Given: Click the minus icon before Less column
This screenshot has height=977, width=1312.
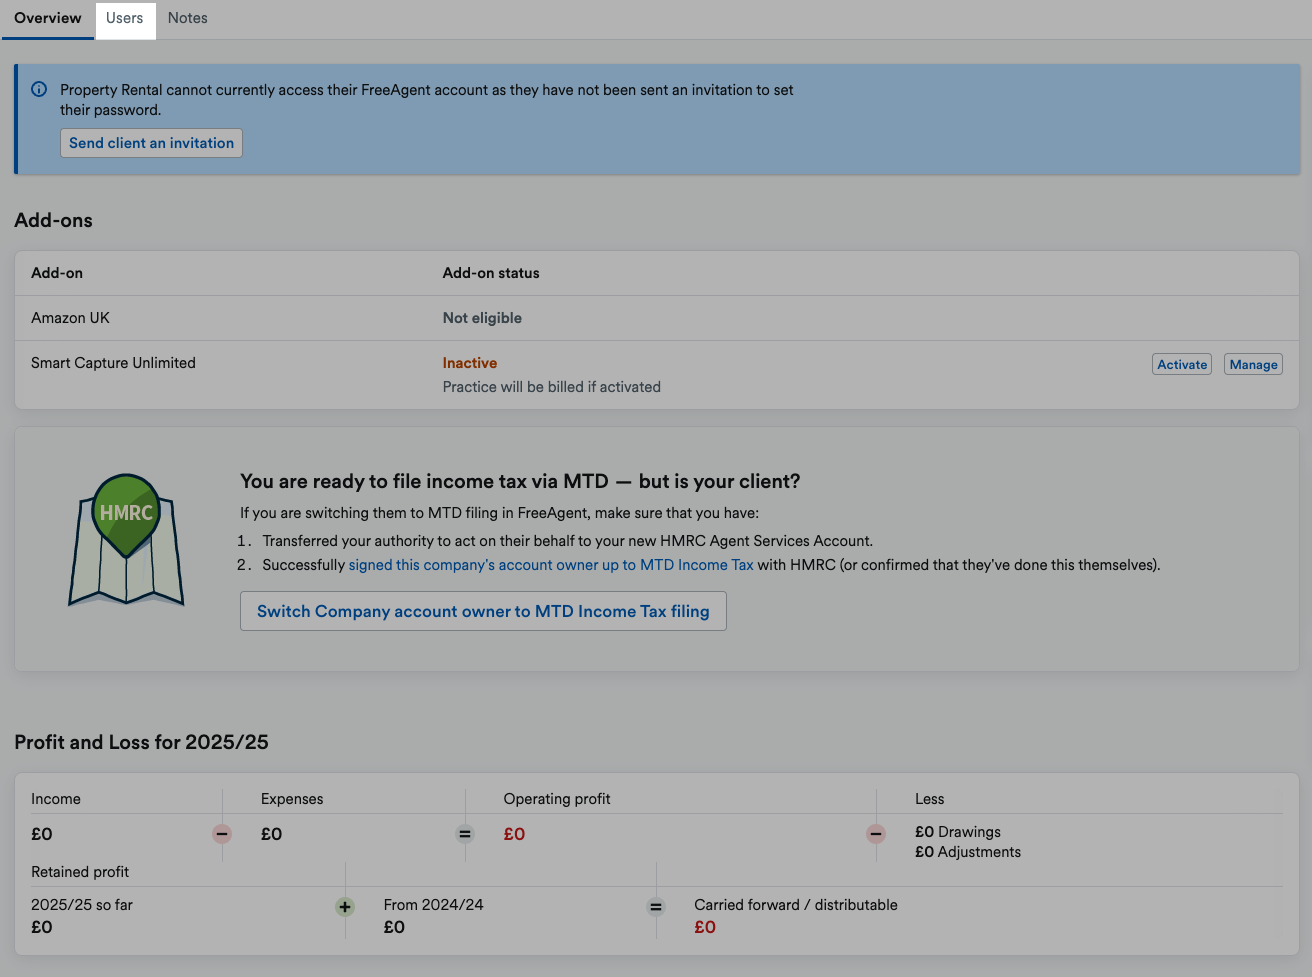Looking at the screenshot, I should (876, 834).
